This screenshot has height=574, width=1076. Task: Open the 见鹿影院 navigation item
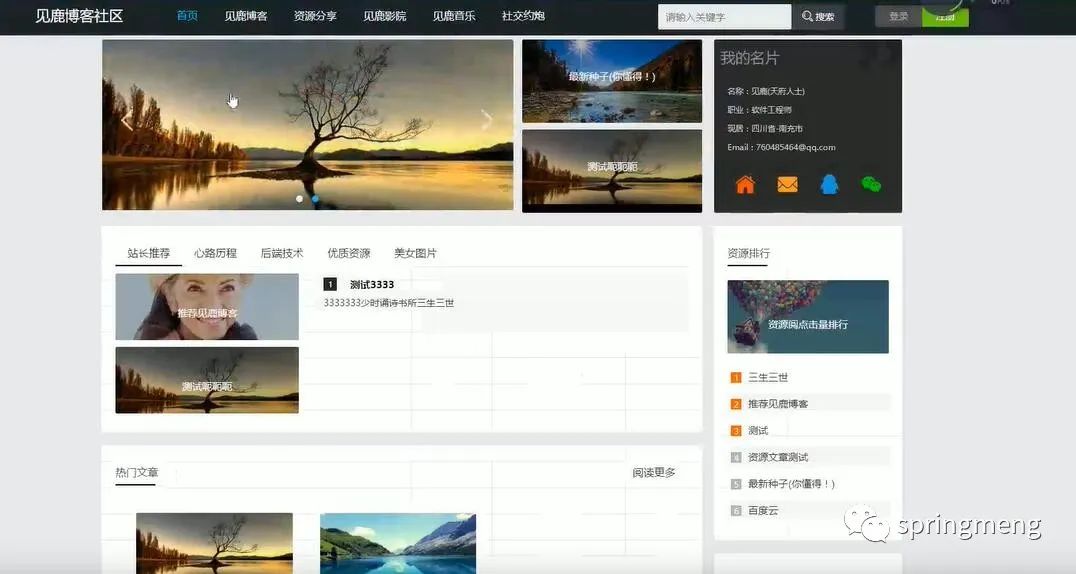click(384, 16)
